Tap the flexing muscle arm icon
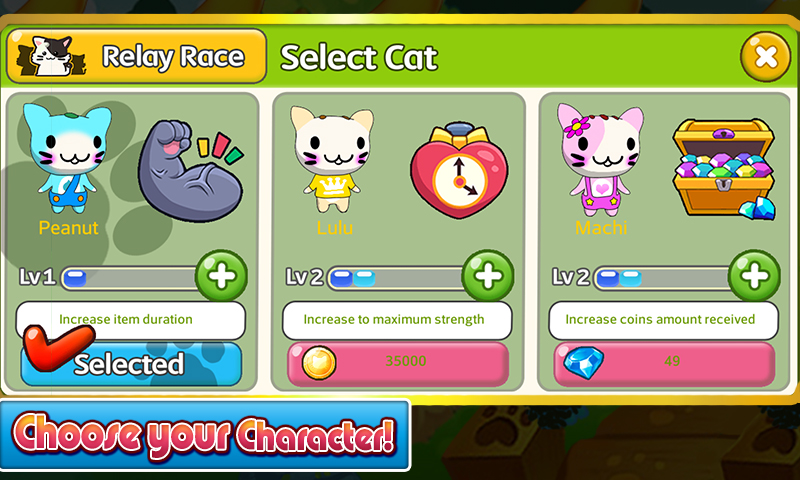The height and width of the screenshot is (480, 800). coord(191,170)
